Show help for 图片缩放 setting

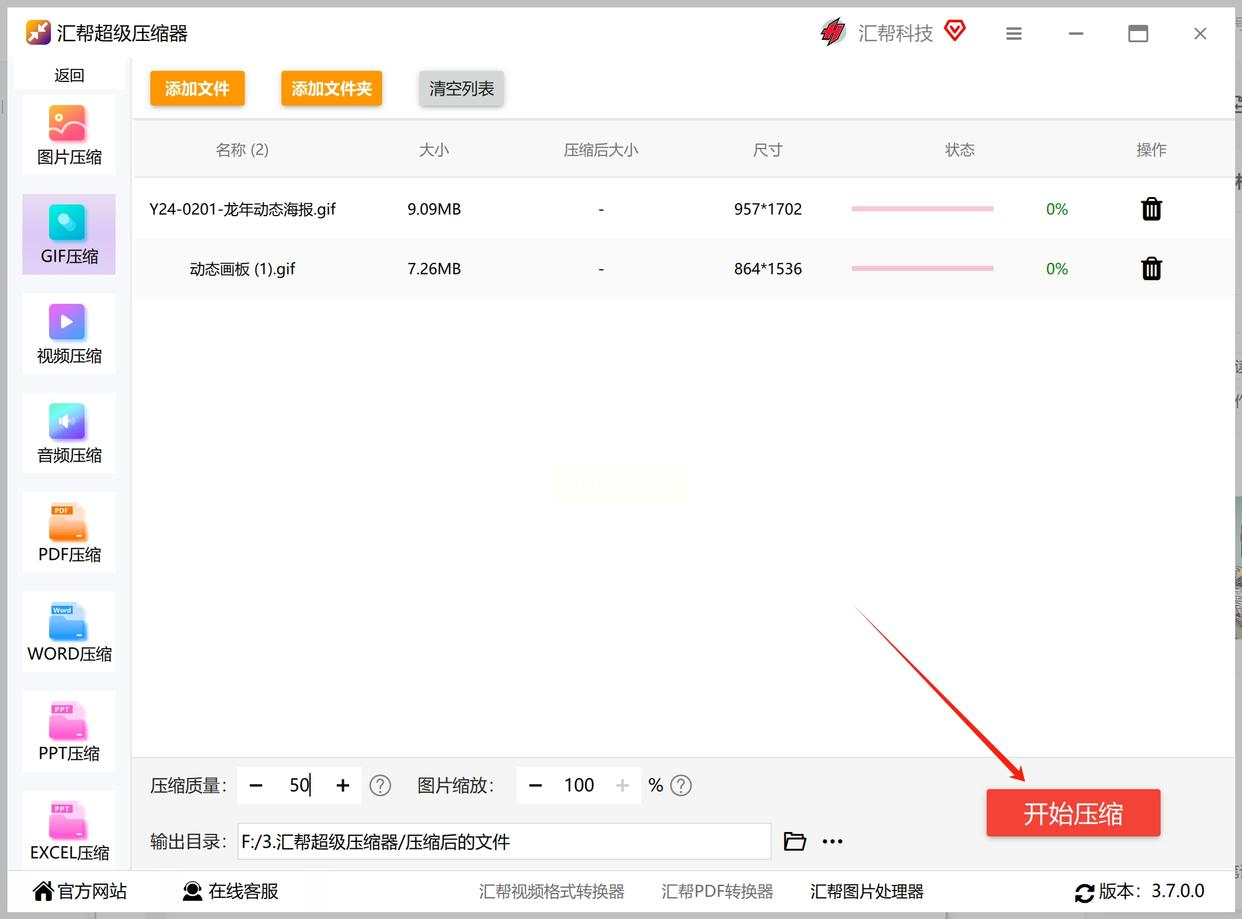click(x=681, y=785)
